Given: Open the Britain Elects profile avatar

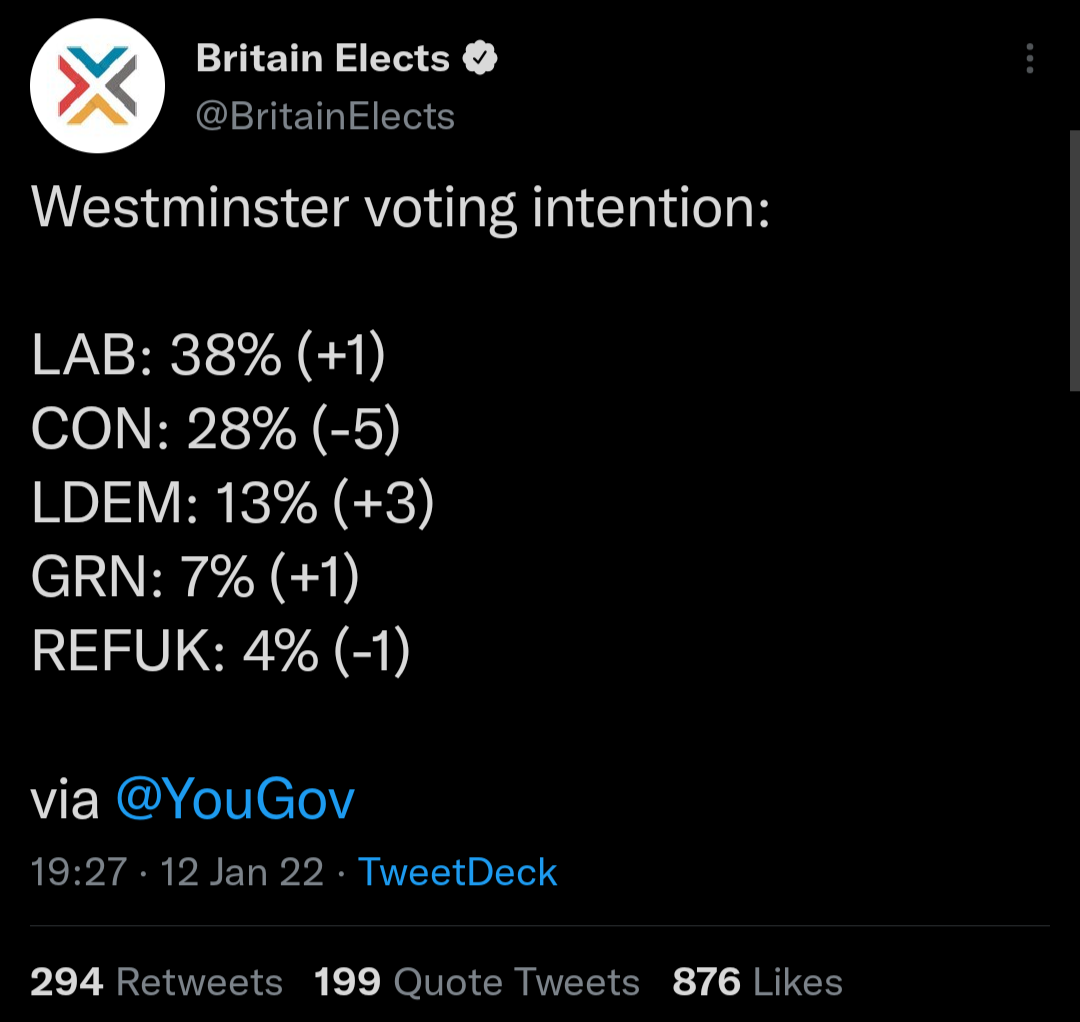Looking at the screenshot, I should (x=97, y=86).
